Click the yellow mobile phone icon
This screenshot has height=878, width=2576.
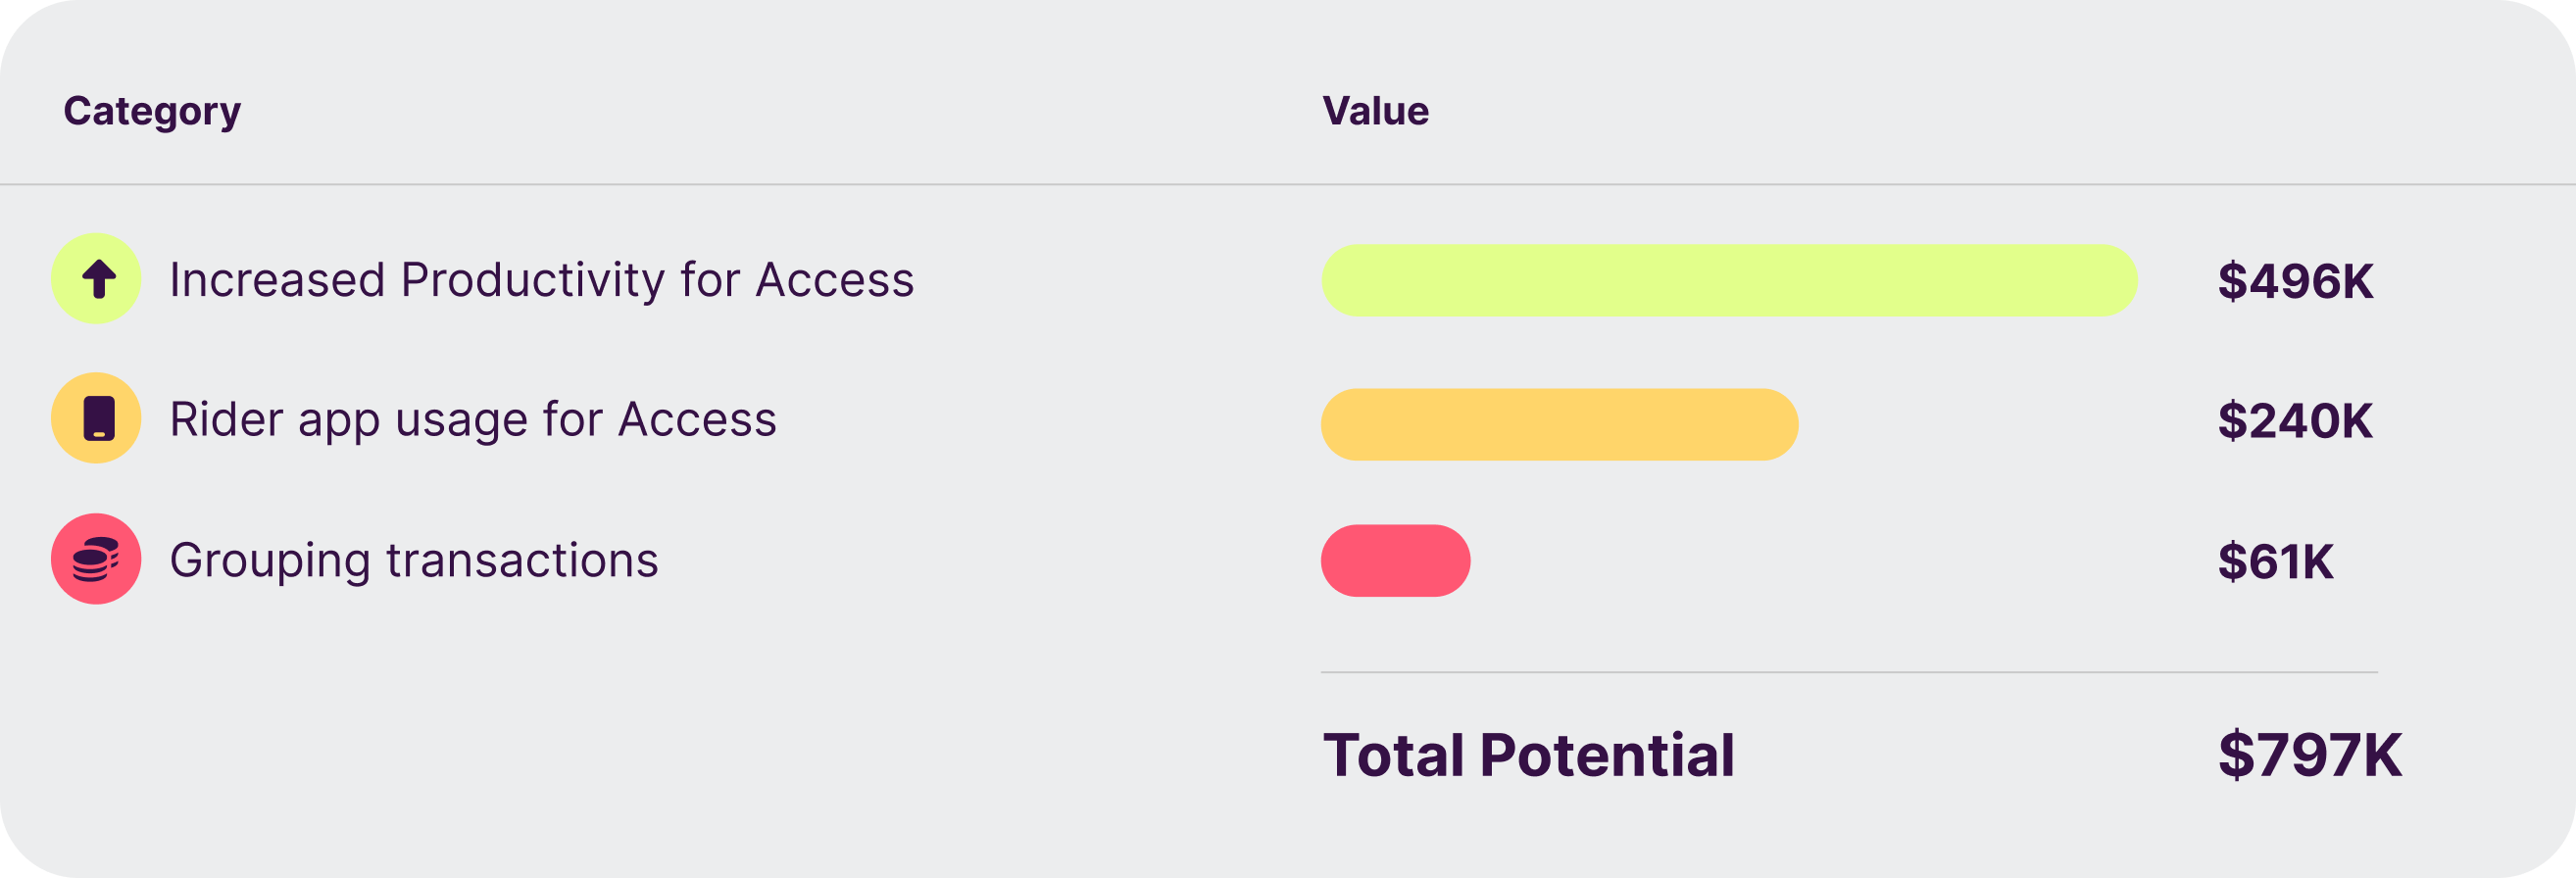point(96,418)
